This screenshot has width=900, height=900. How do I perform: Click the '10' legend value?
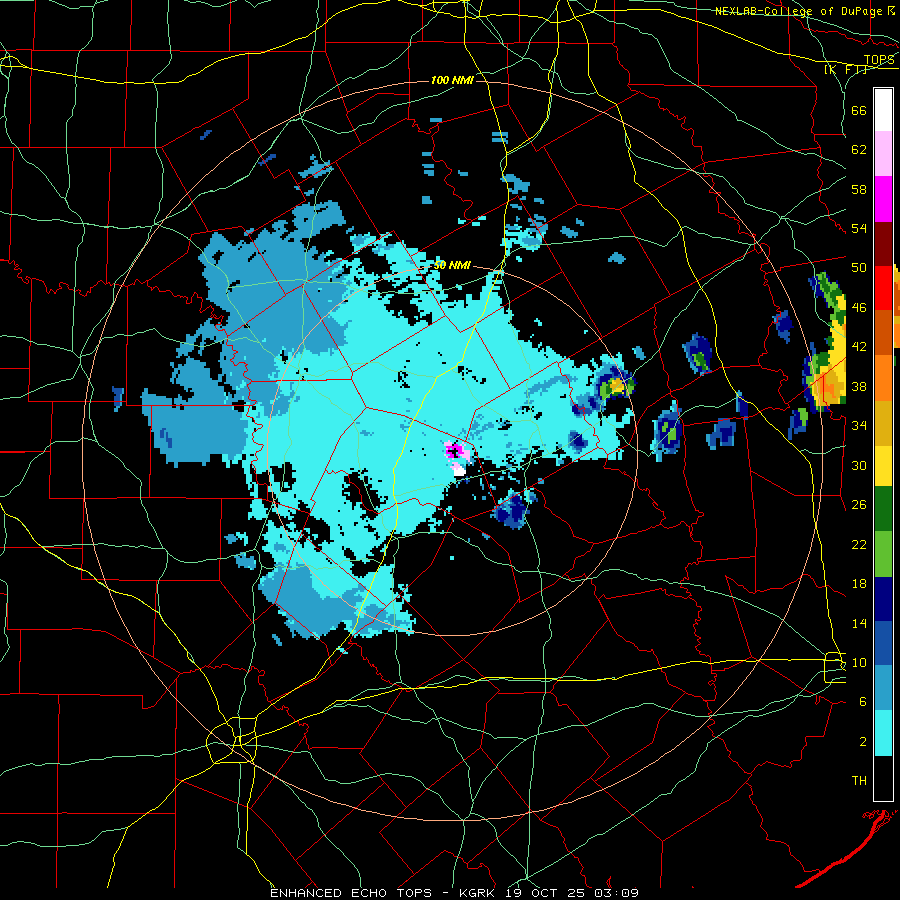859,662
